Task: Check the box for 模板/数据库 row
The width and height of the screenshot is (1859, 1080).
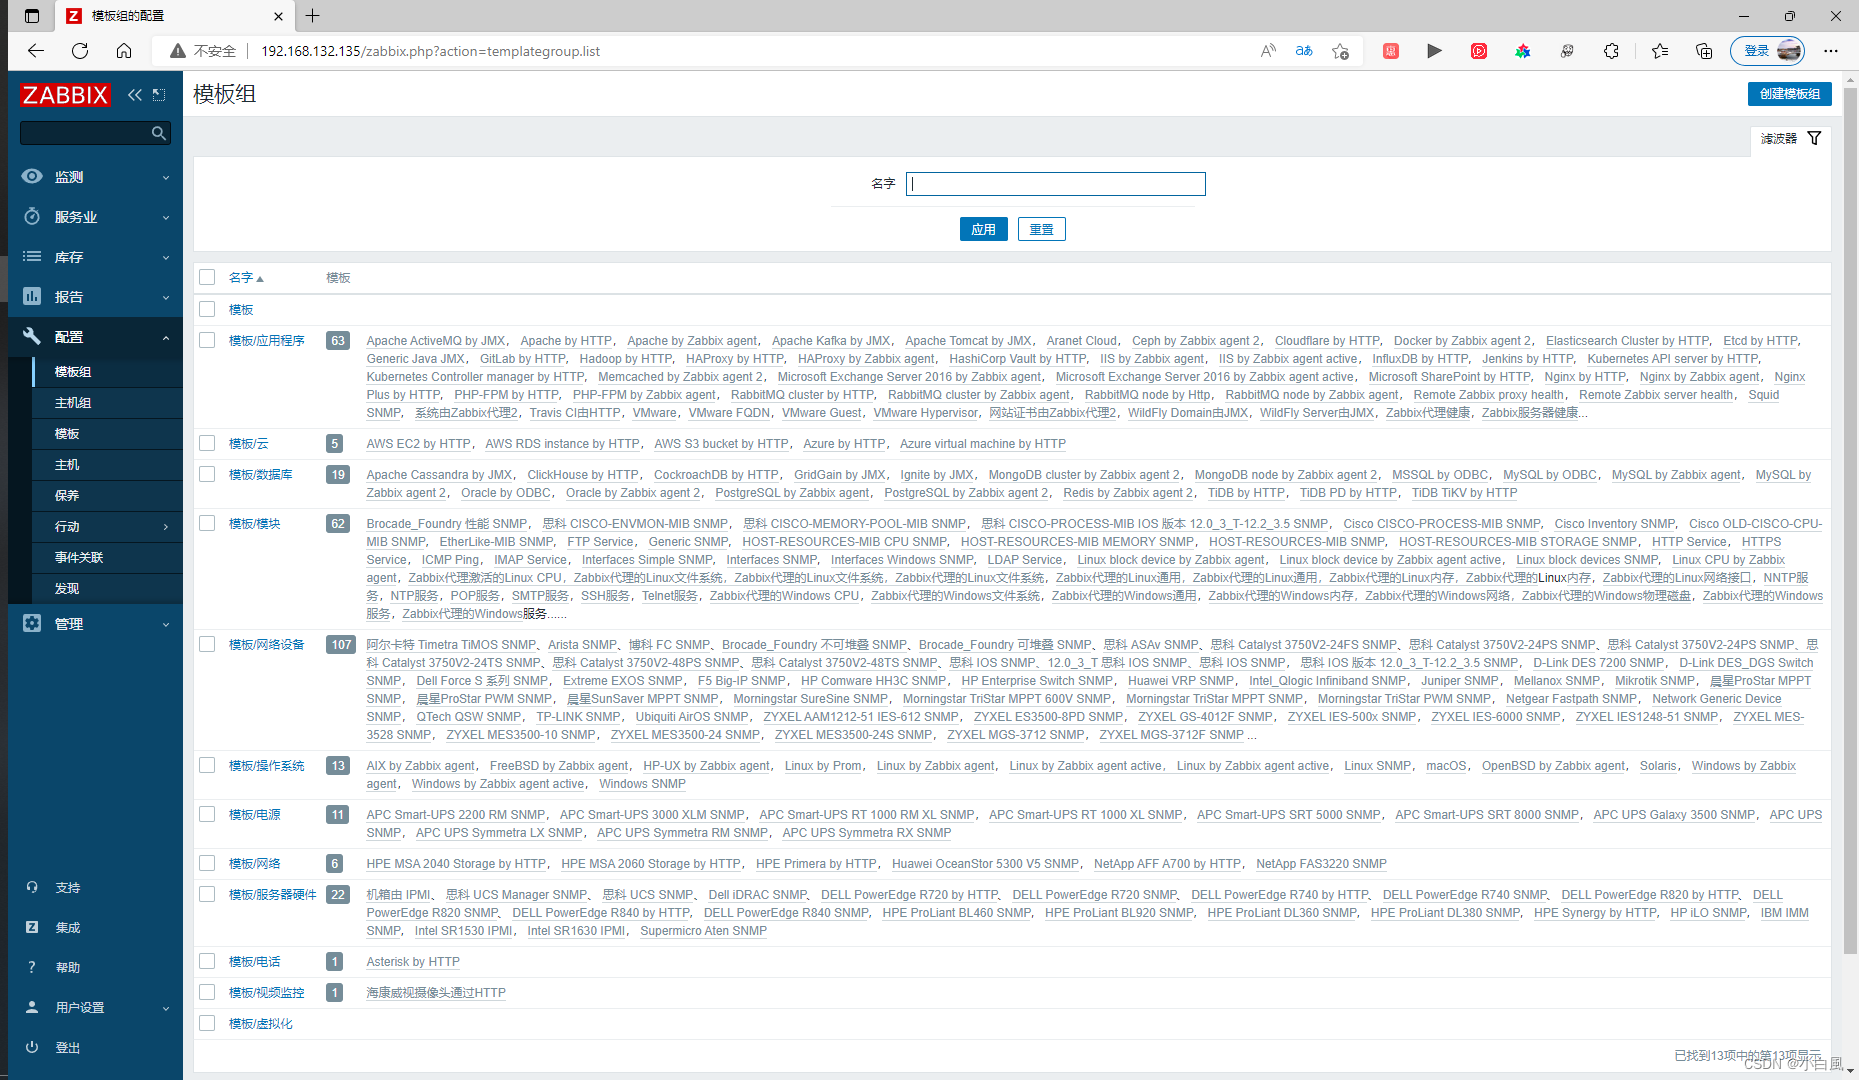Action: click(207, 474)
